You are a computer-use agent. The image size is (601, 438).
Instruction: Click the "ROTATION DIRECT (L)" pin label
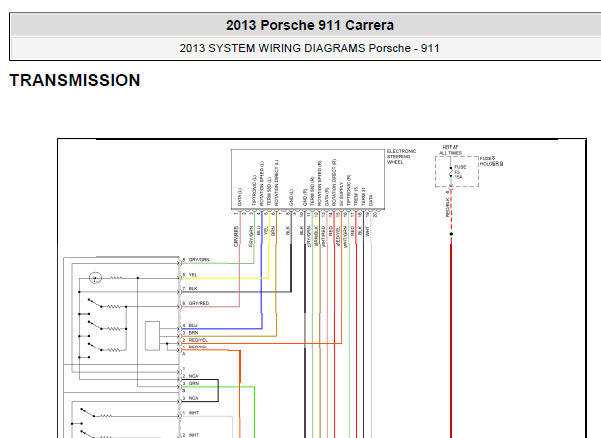coord(276,183)
